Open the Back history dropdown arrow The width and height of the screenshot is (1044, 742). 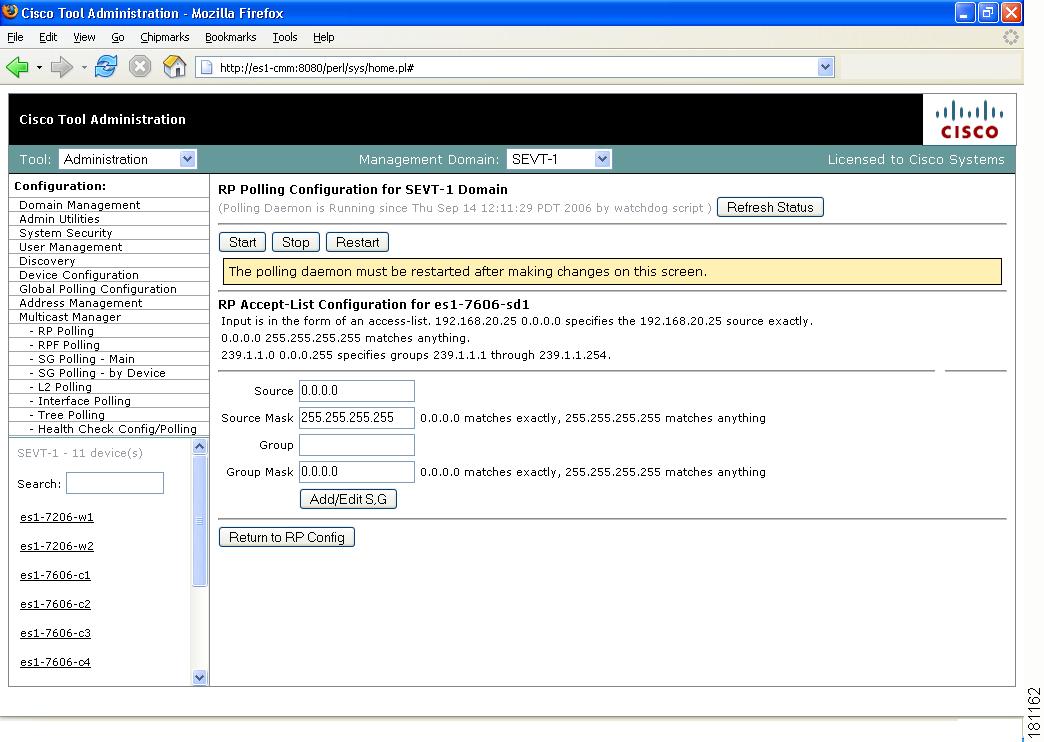[x=39, y=67]
